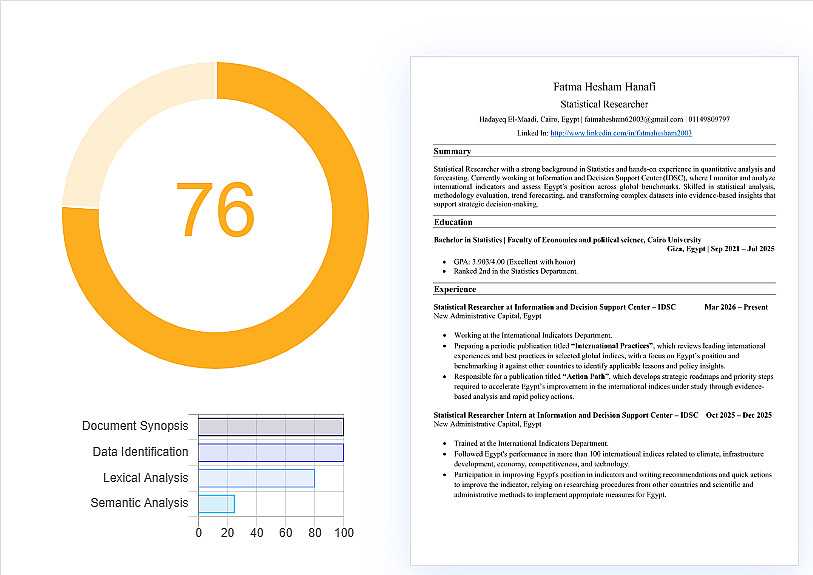
Task: Click the GPA bullet point
Action: click(514, 262)
